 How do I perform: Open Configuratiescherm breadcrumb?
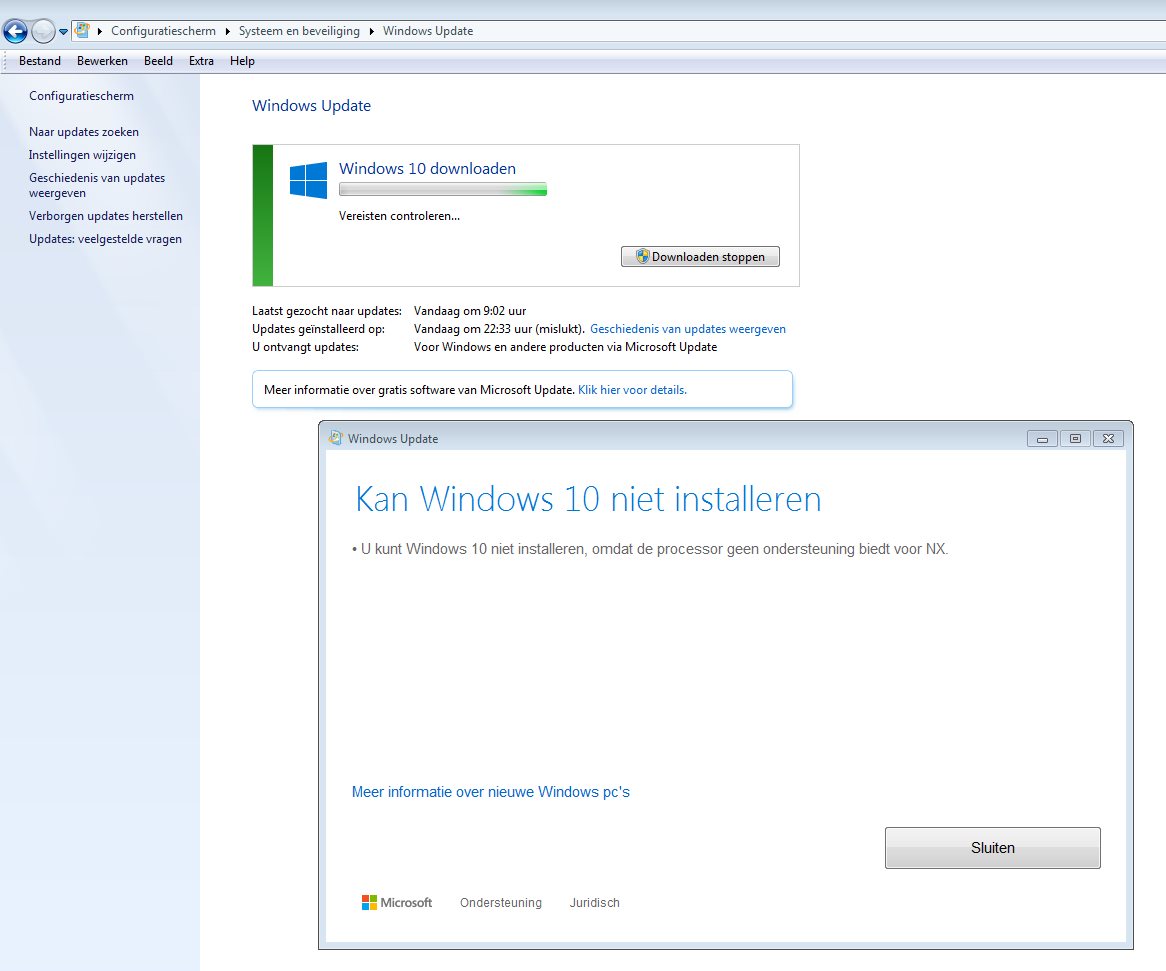(x=164, y=31)
